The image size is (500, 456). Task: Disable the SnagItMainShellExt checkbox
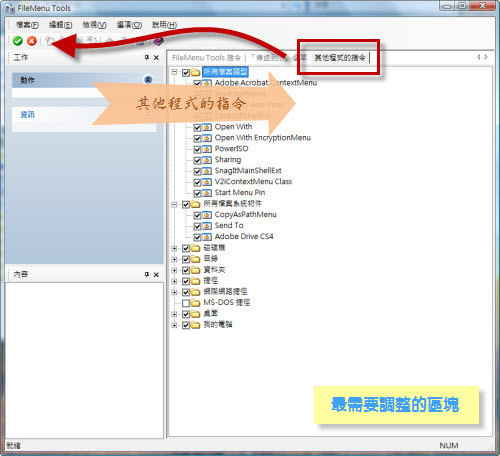[x=197, y=171]
